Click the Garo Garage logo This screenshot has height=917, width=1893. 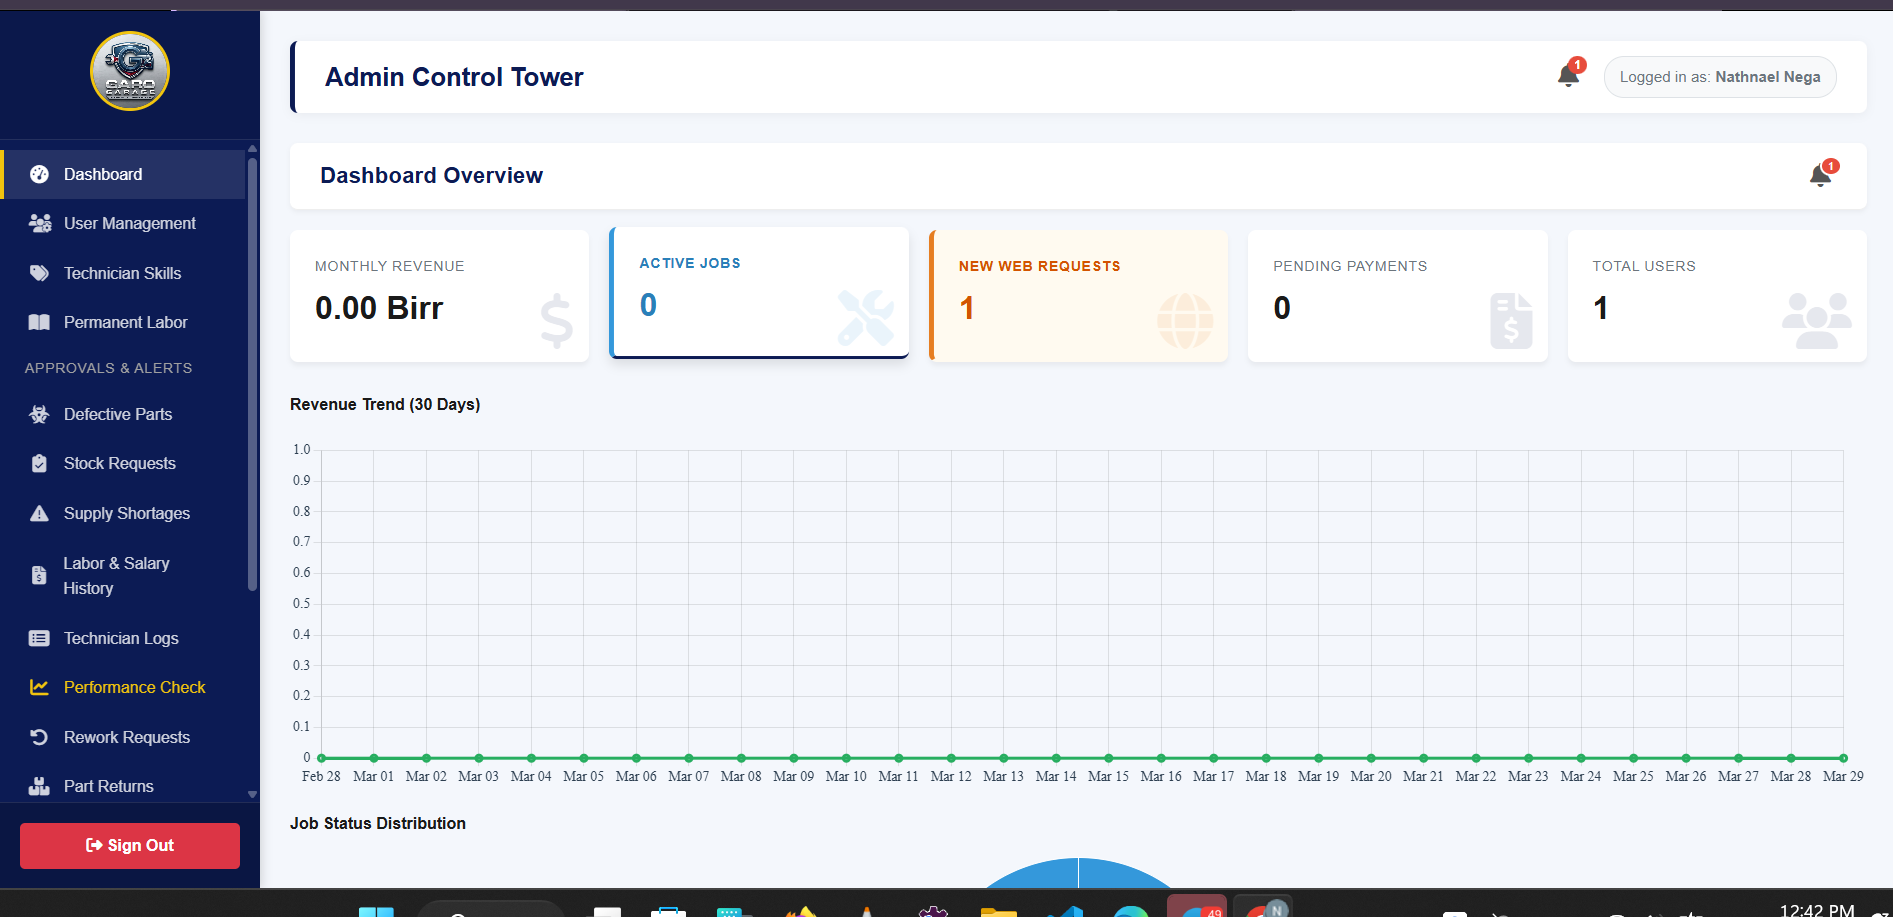click(130, 71)
